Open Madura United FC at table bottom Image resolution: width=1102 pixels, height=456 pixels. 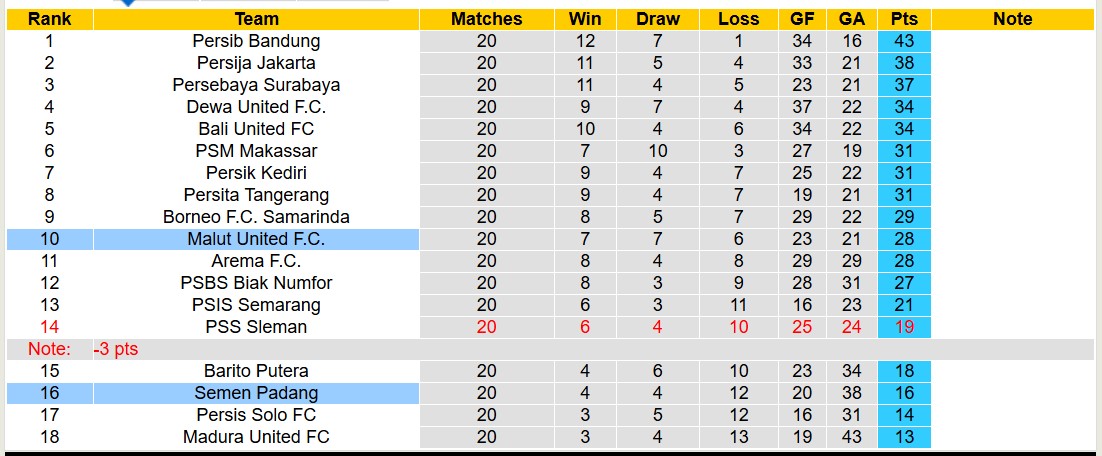256,437
